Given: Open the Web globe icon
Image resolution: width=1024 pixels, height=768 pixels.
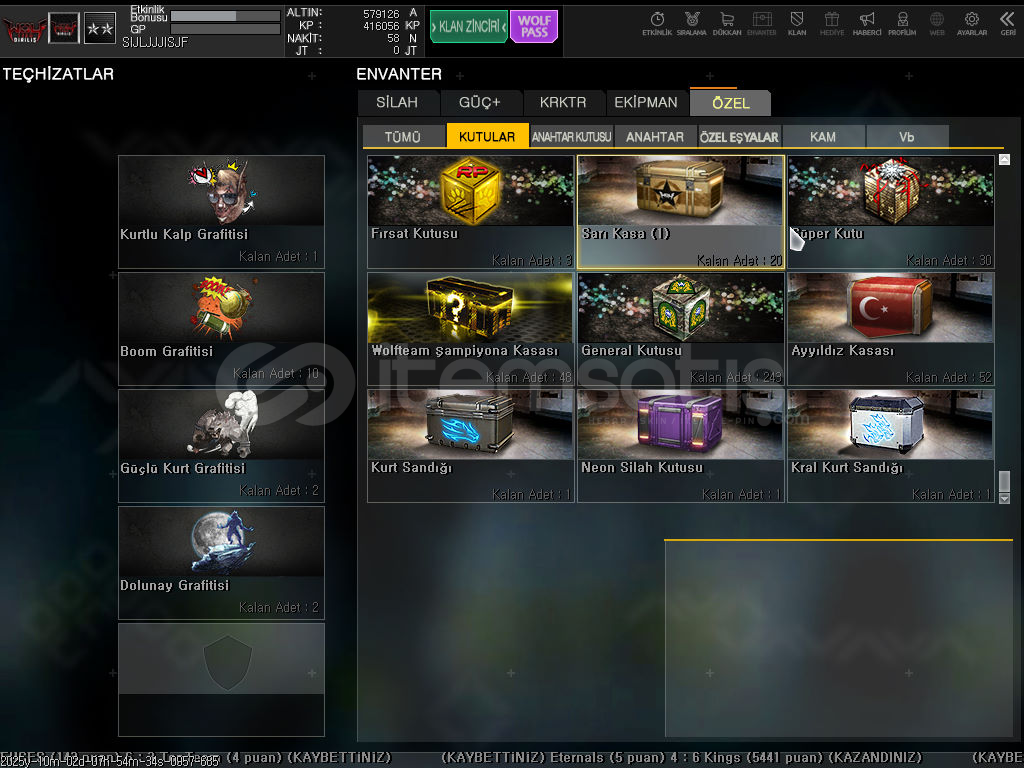Looking at the screenshot, I should coord(936,24).
